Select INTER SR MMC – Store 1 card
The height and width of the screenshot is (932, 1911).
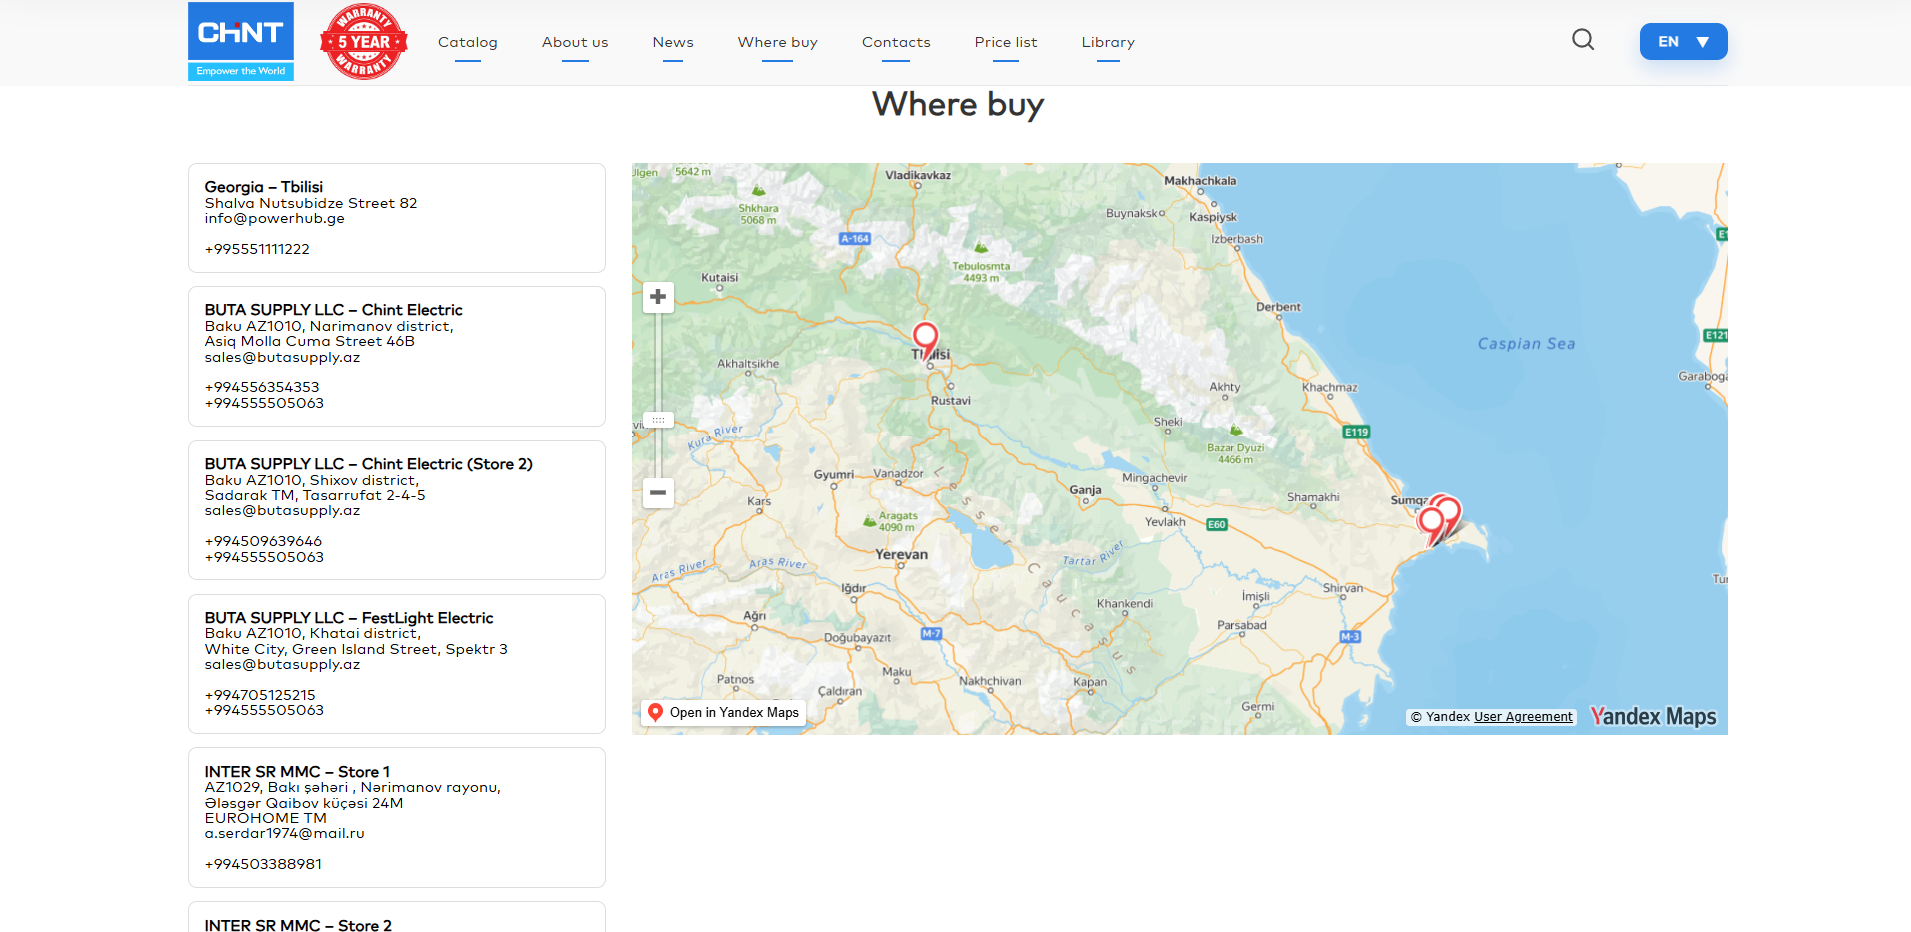point(397,818)
